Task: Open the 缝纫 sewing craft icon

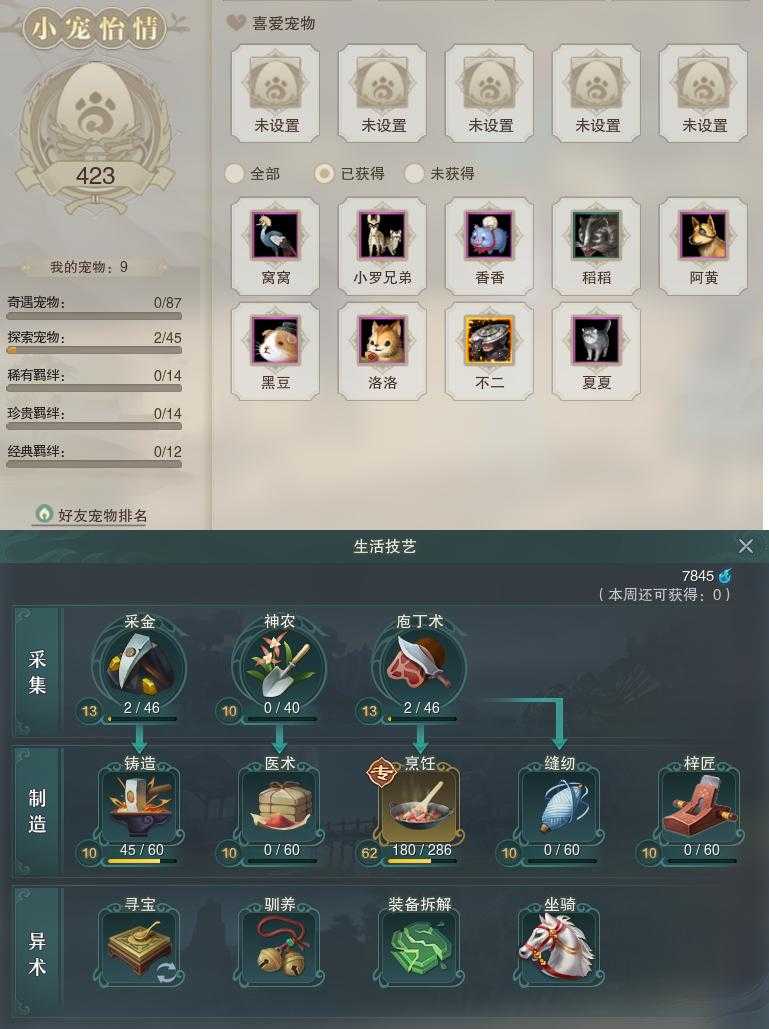Action: coord(560,807)
